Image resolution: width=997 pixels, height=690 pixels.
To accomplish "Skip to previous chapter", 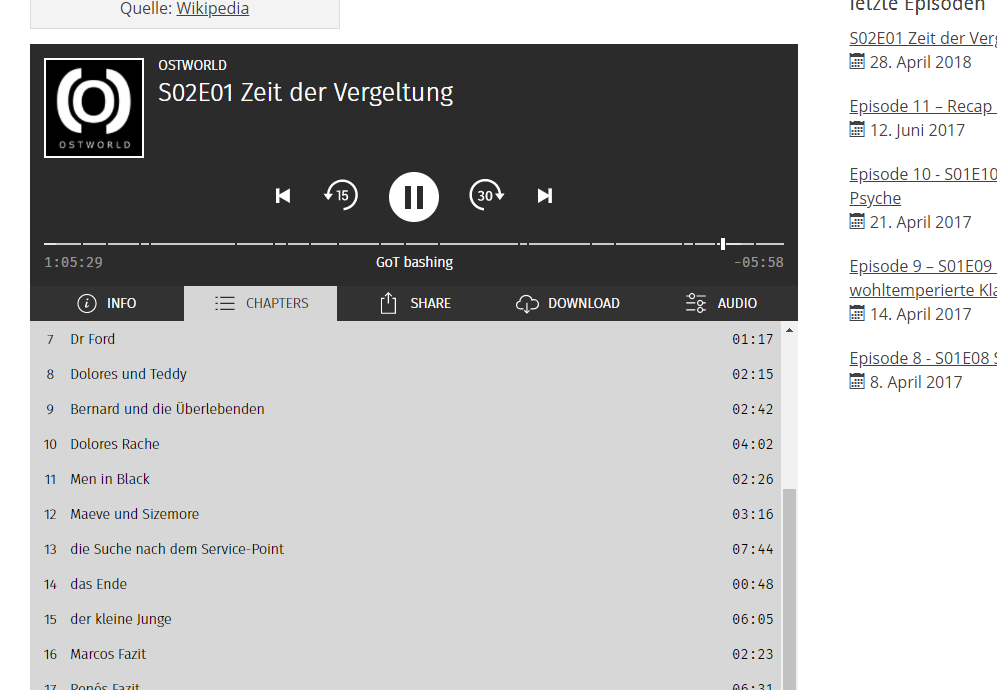I will [283, 196].
